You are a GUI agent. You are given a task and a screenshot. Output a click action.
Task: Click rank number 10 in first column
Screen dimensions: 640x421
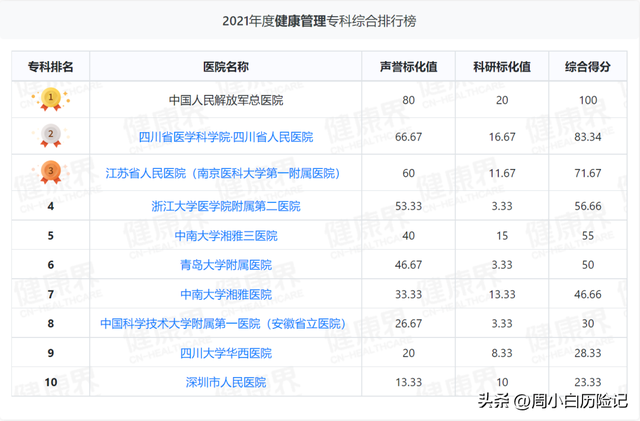click(51, 383)
